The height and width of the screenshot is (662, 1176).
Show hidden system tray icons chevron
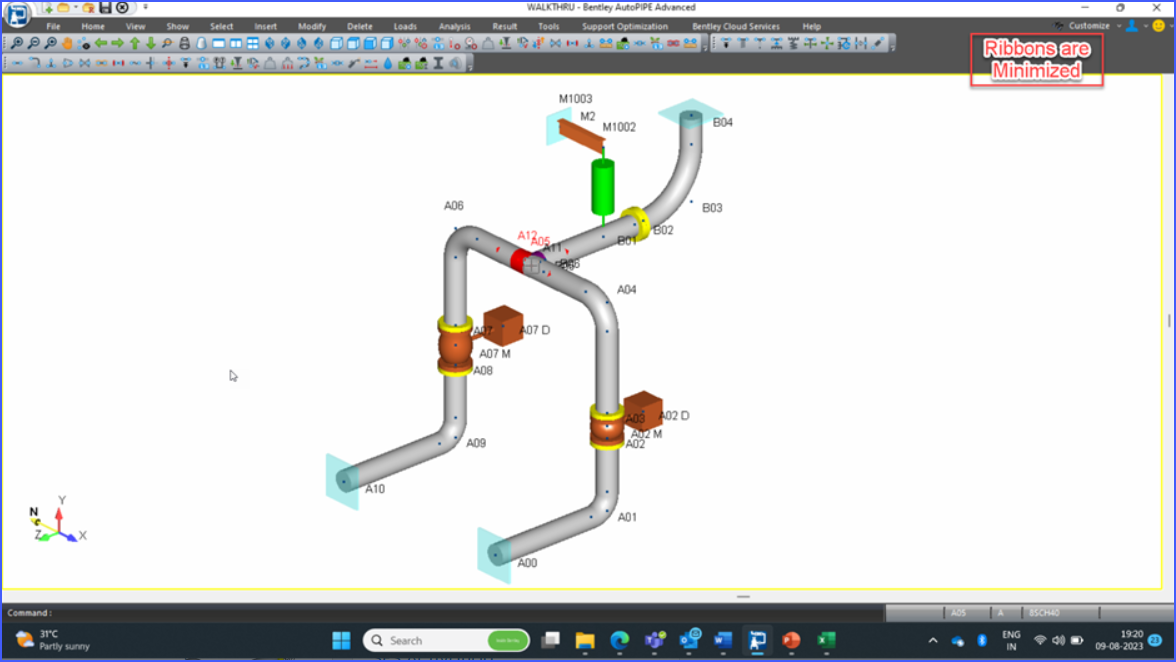(933, 640)
